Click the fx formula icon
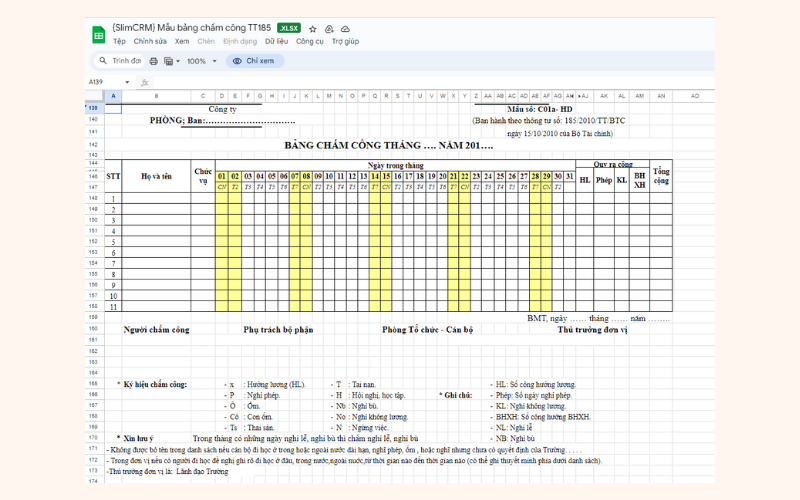 145,82
